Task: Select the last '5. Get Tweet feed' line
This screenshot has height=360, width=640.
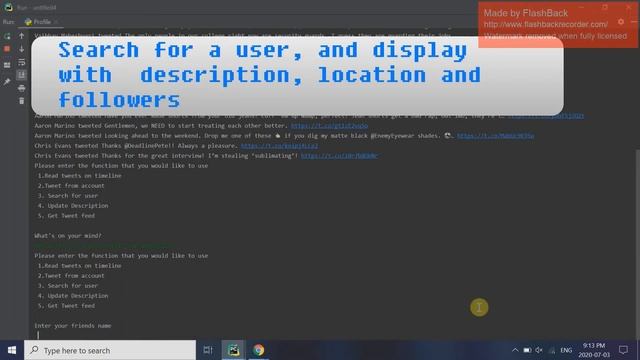Action: 66,306
